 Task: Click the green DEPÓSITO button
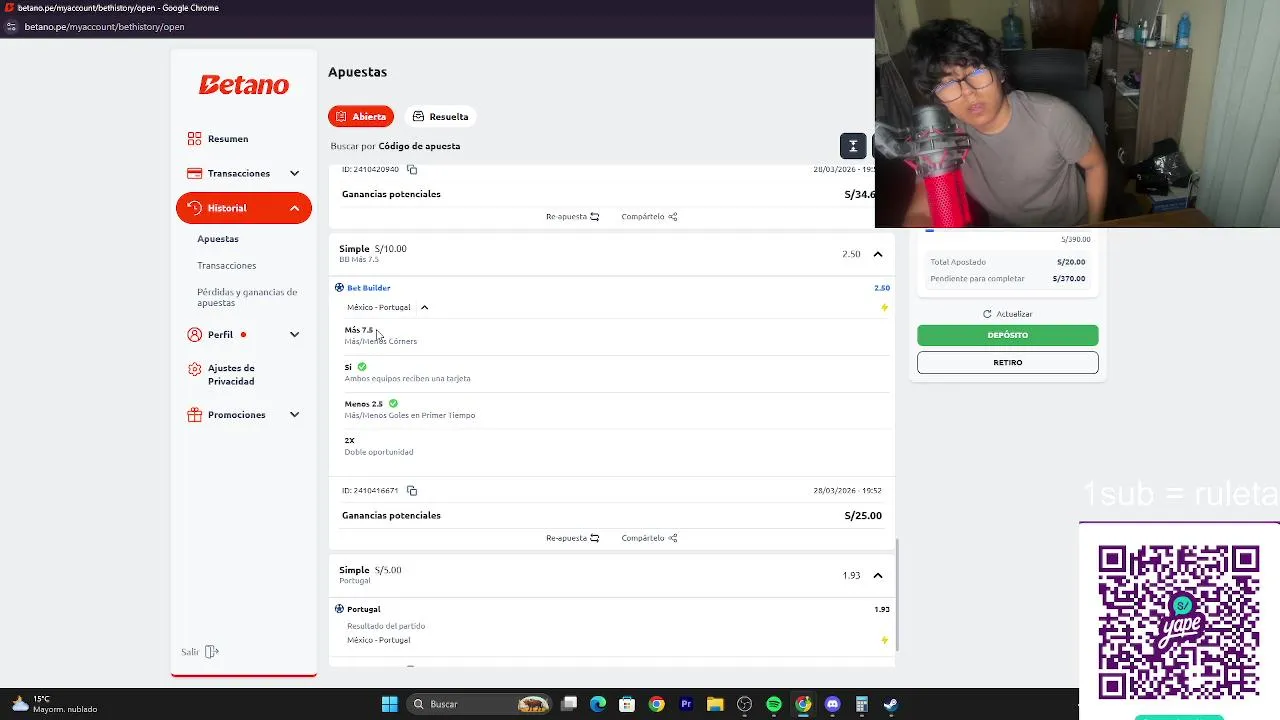click(x=1007, y=335)
